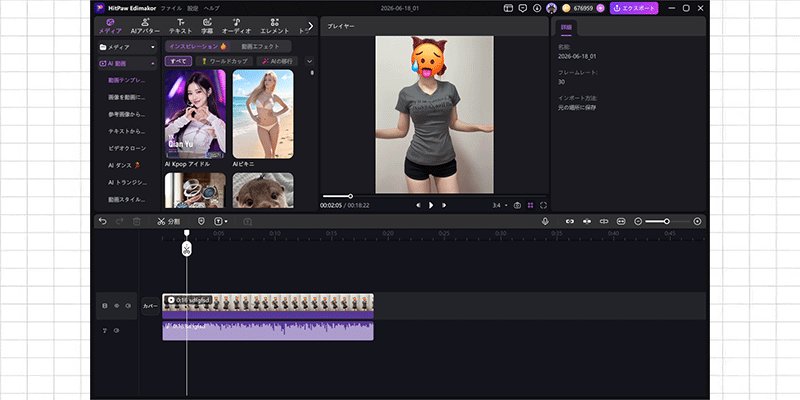Open the AI Kpop アイドル template thumbnail
This screenshot has height=400, width=800.
[x=195, y=114]
